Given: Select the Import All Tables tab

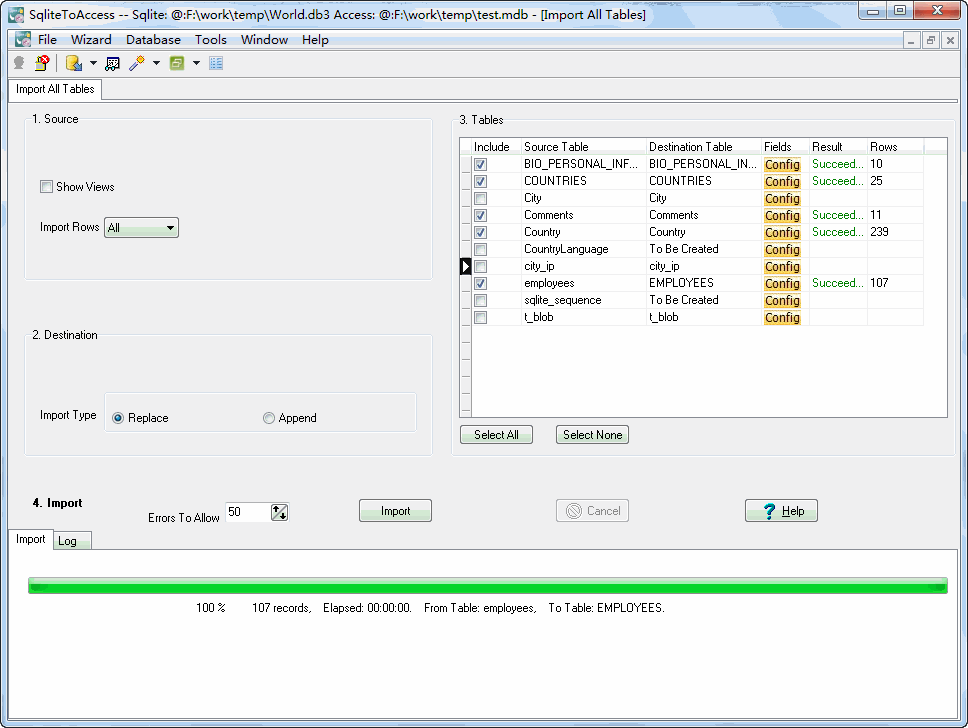Looking at the screenshot, I should [x=55, y=89].
